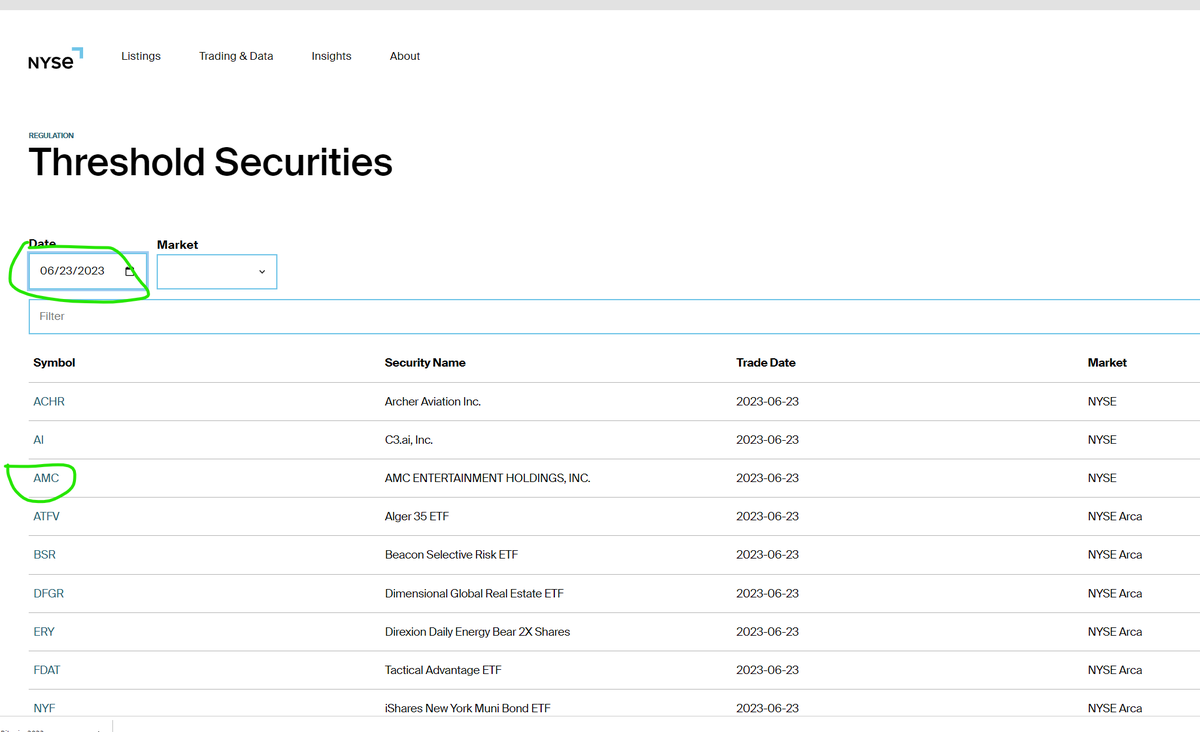Click the Date field showing 06/23/2023
The width and height of the screenshot is (1200, 732).
88,271
